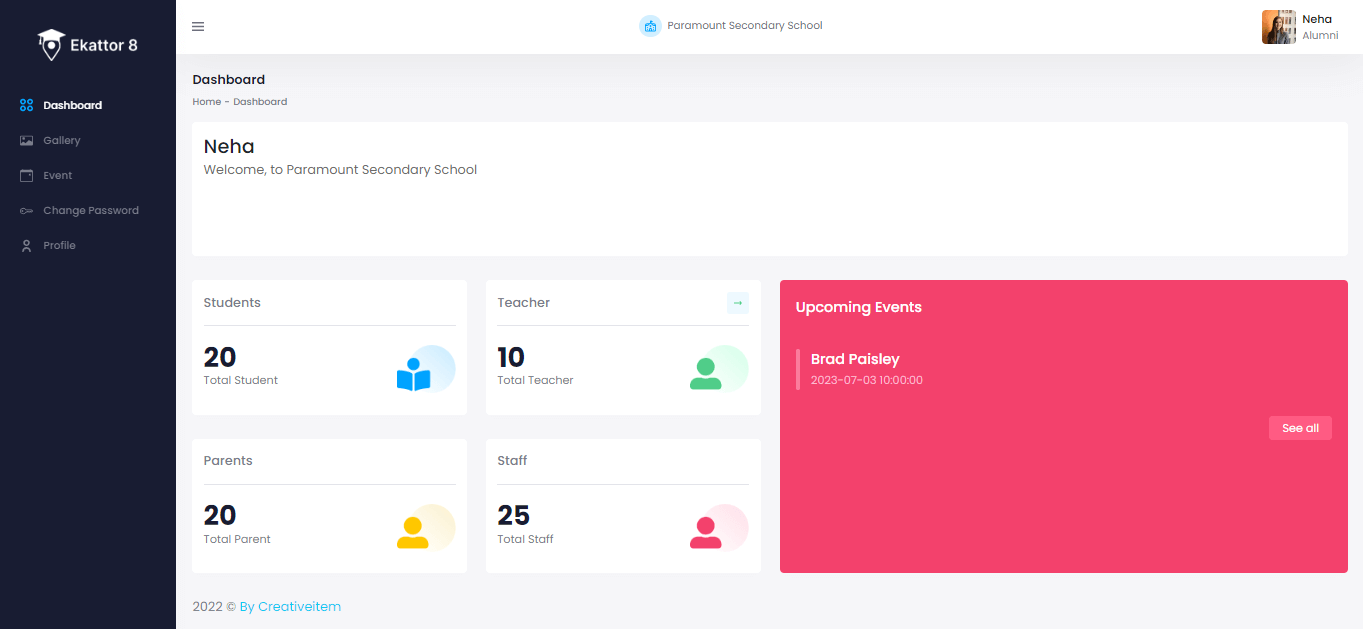Click the yellow Parents person icon
Image resolution: width=1363 pixels, height=629 pixels.
pyautogui.click(x=412, y=532)
